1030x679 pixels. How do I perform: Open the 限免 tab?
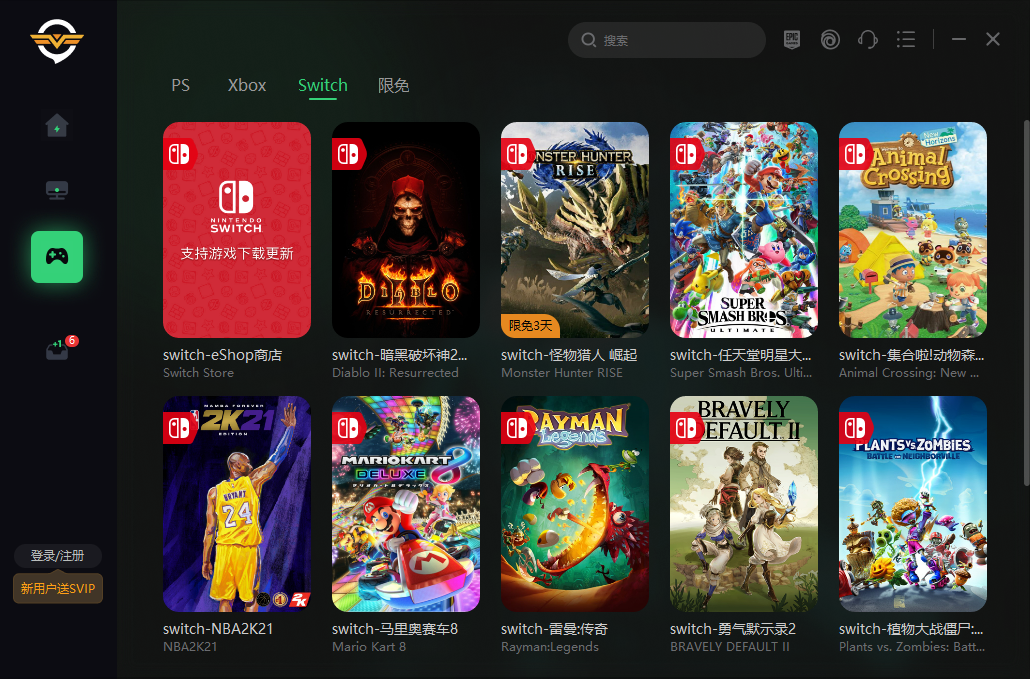point(393,85)
